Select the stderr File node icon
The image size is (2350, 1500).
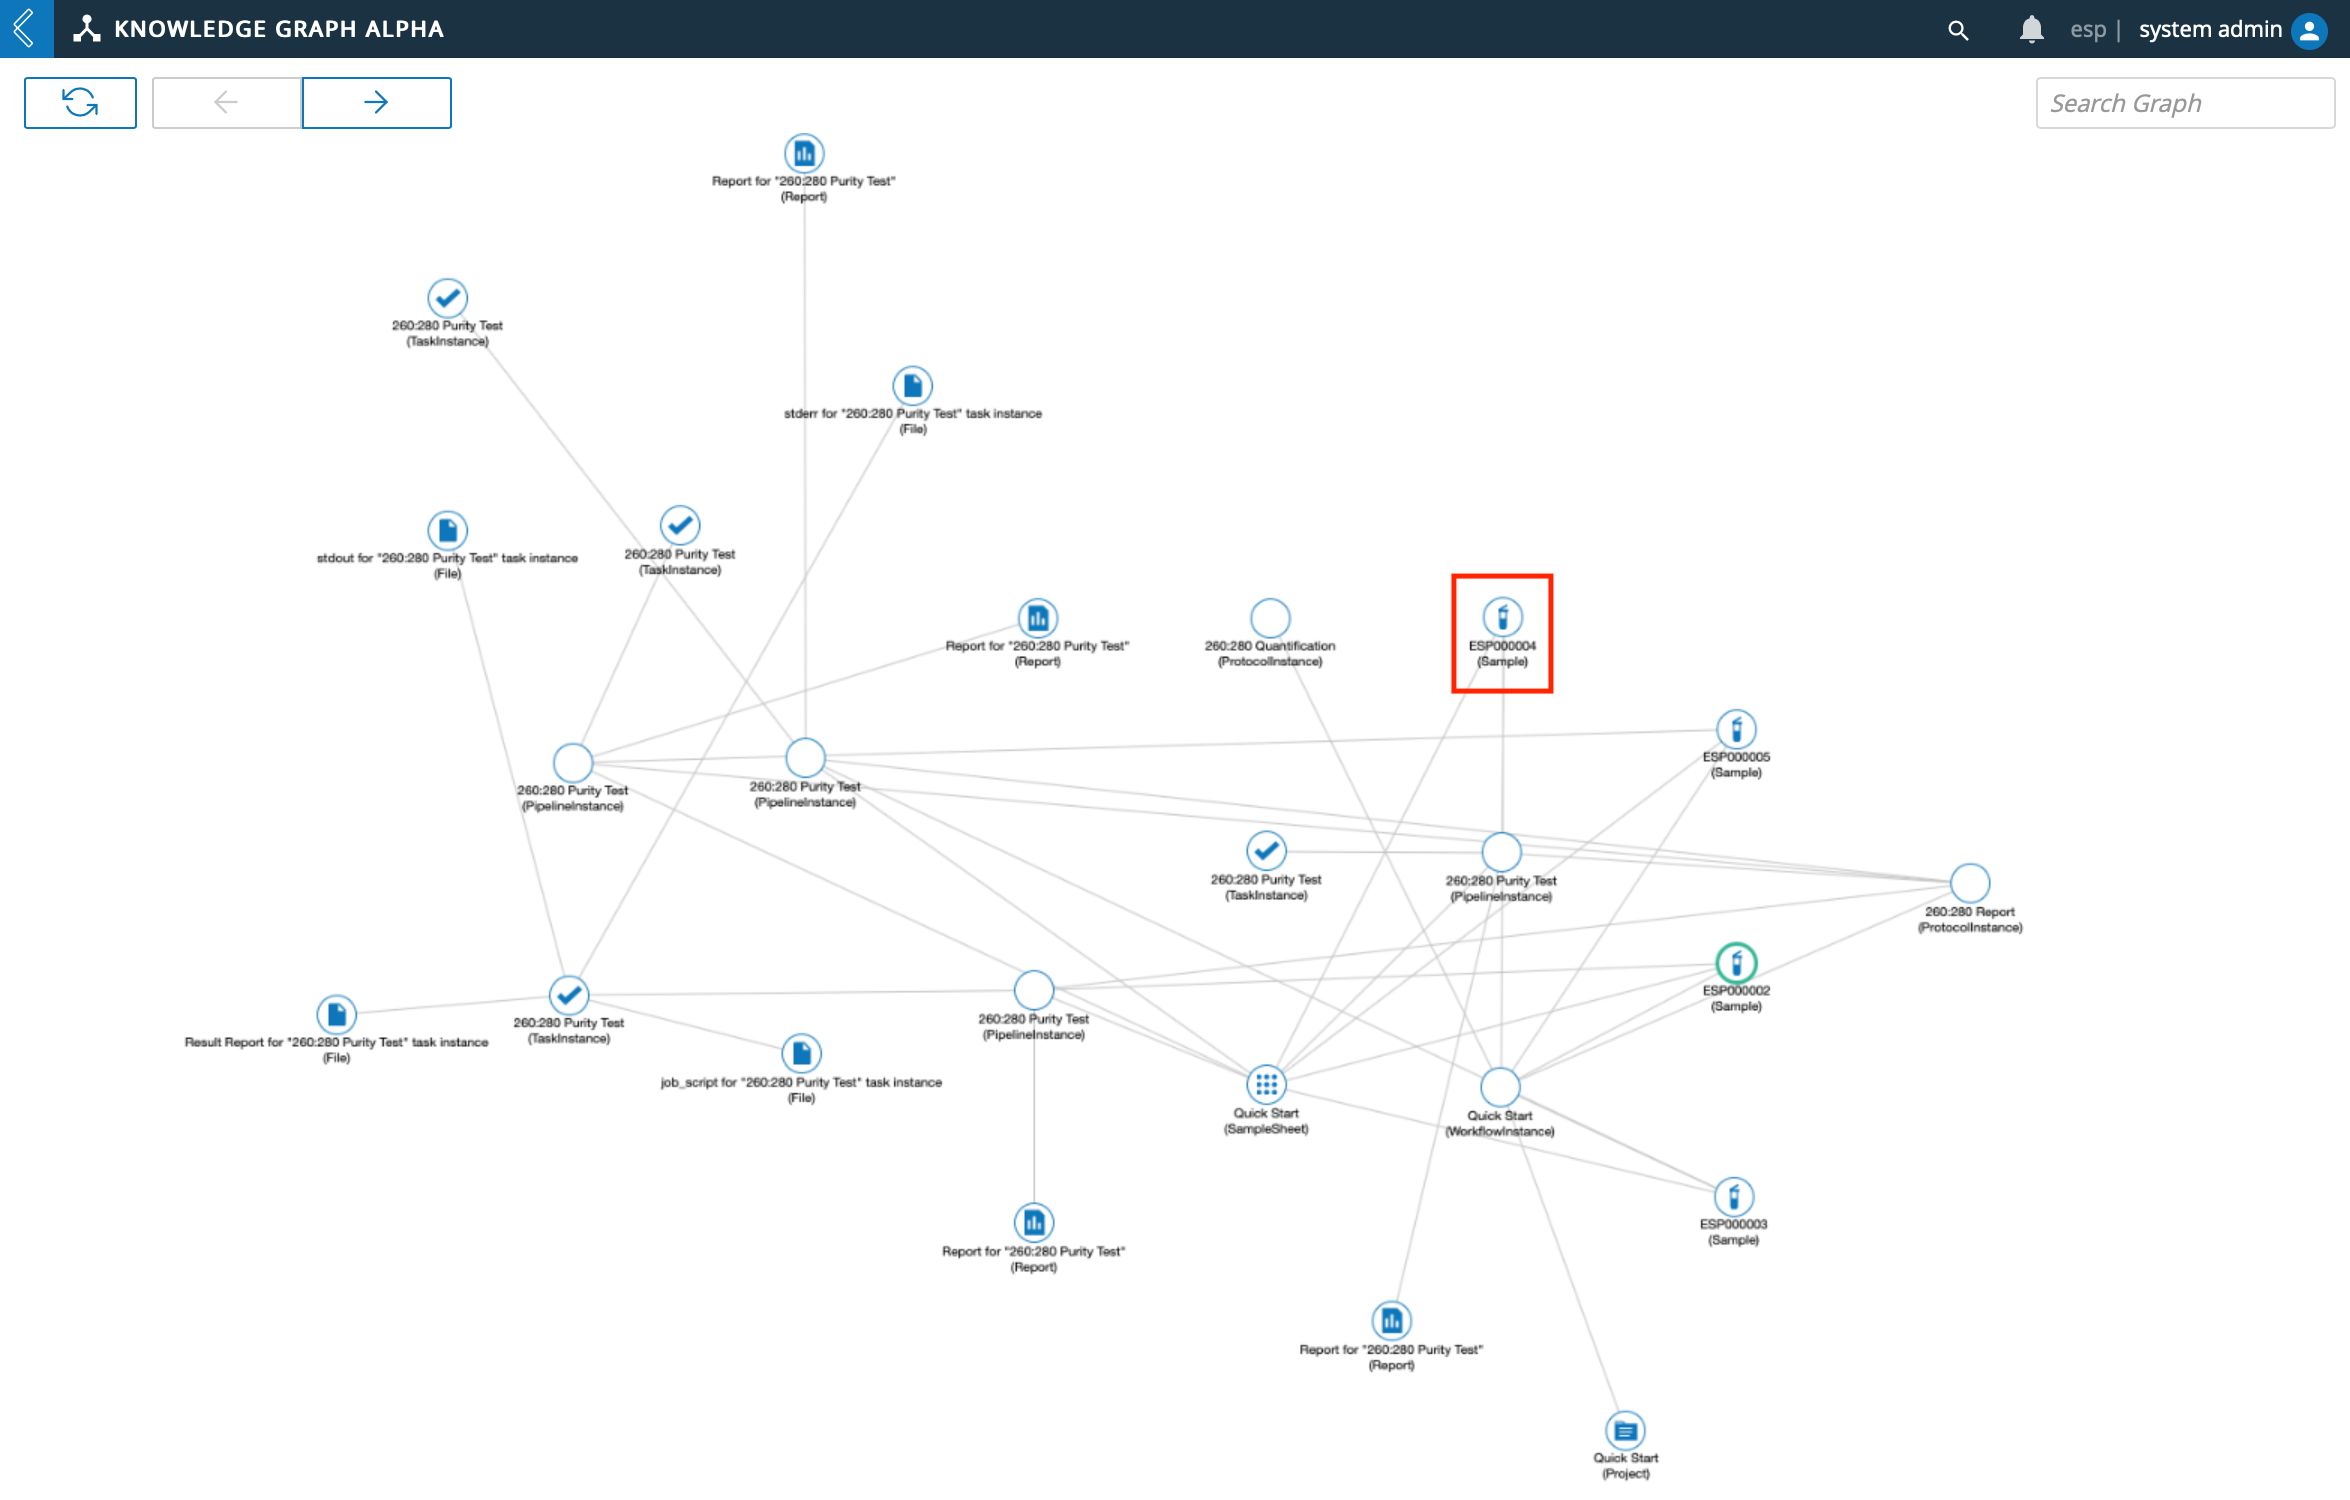[x=912, y=386]
